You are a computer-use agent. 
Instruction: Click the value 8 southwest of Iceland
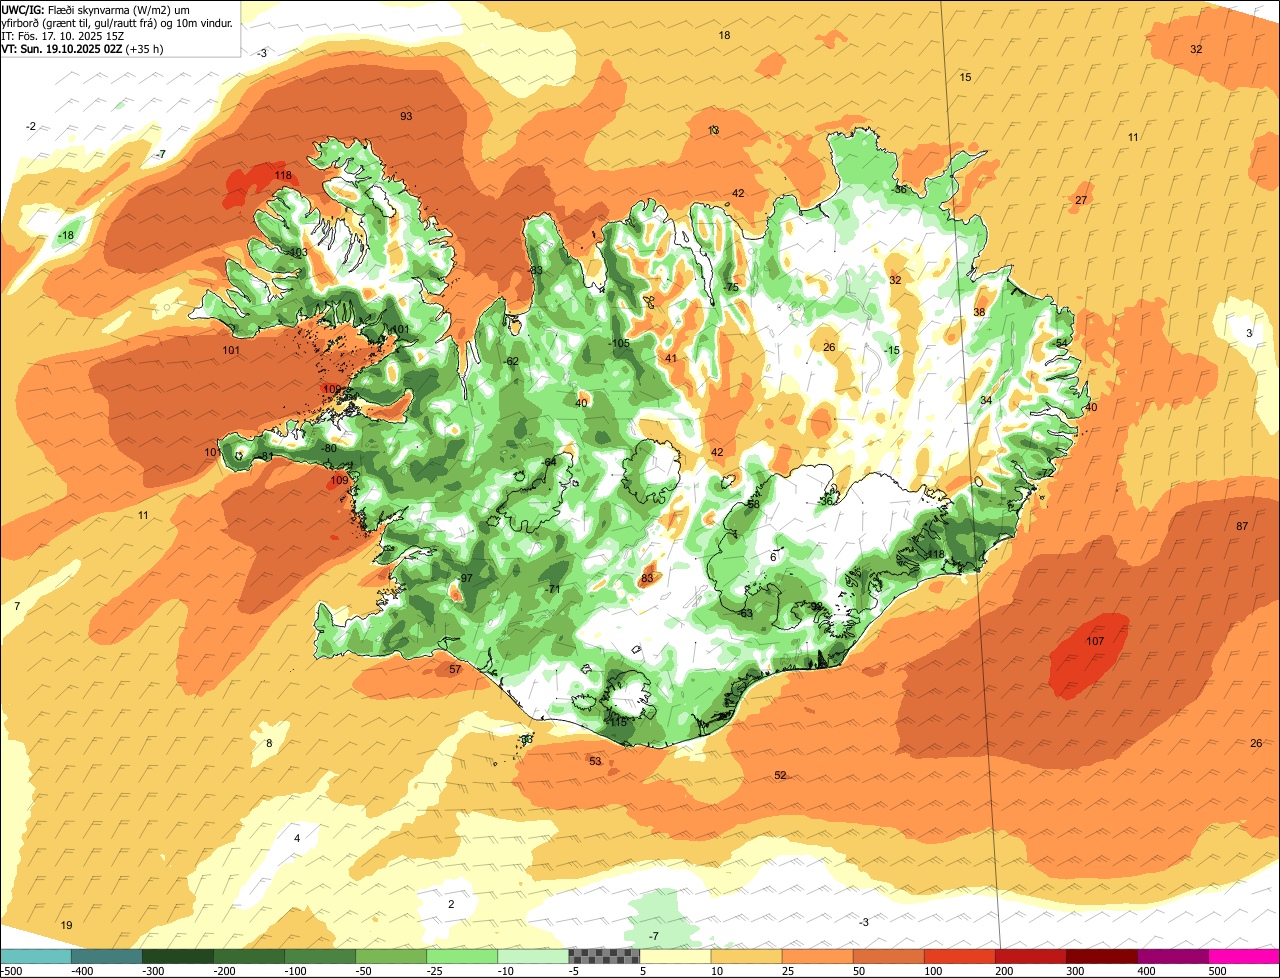click(268, 743)
